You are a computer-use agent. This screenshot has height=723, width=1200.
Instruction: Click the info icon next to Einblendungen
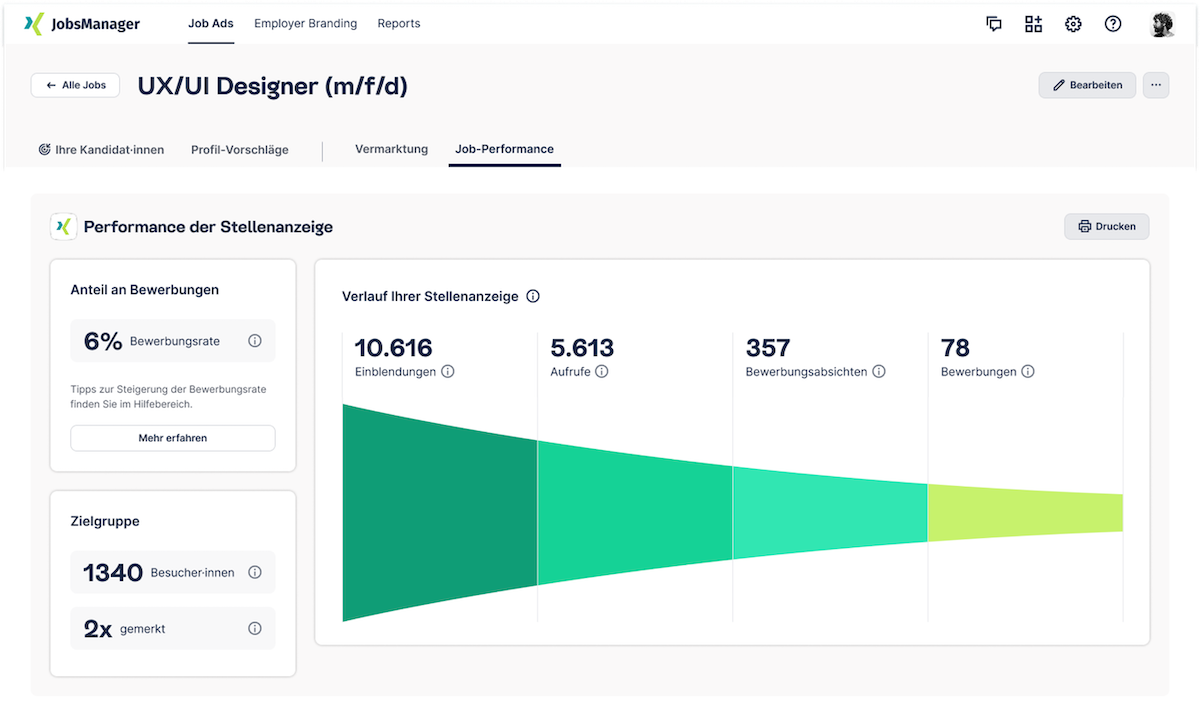pyautogui.click(x=449, y=371)
